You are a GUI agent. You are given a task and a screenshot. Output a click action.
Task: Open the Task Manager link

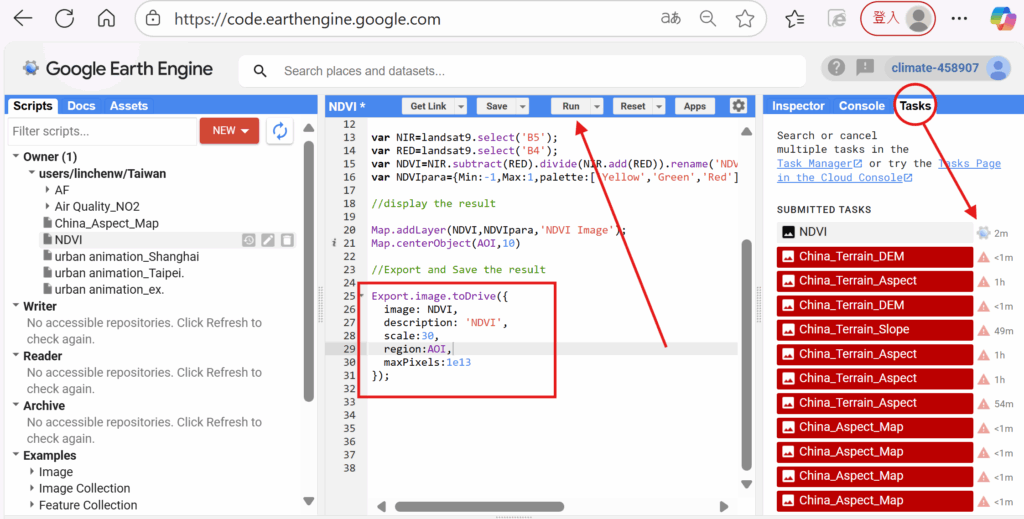[819, 163]
